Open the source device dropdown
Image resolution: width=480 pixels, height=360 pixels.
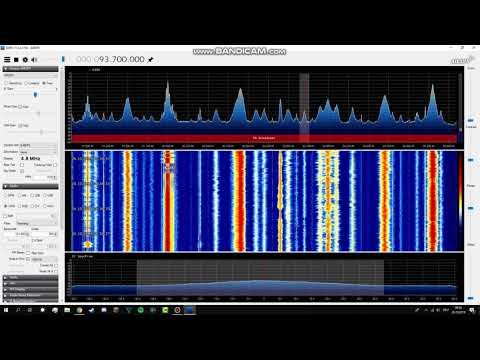point(31,75)
